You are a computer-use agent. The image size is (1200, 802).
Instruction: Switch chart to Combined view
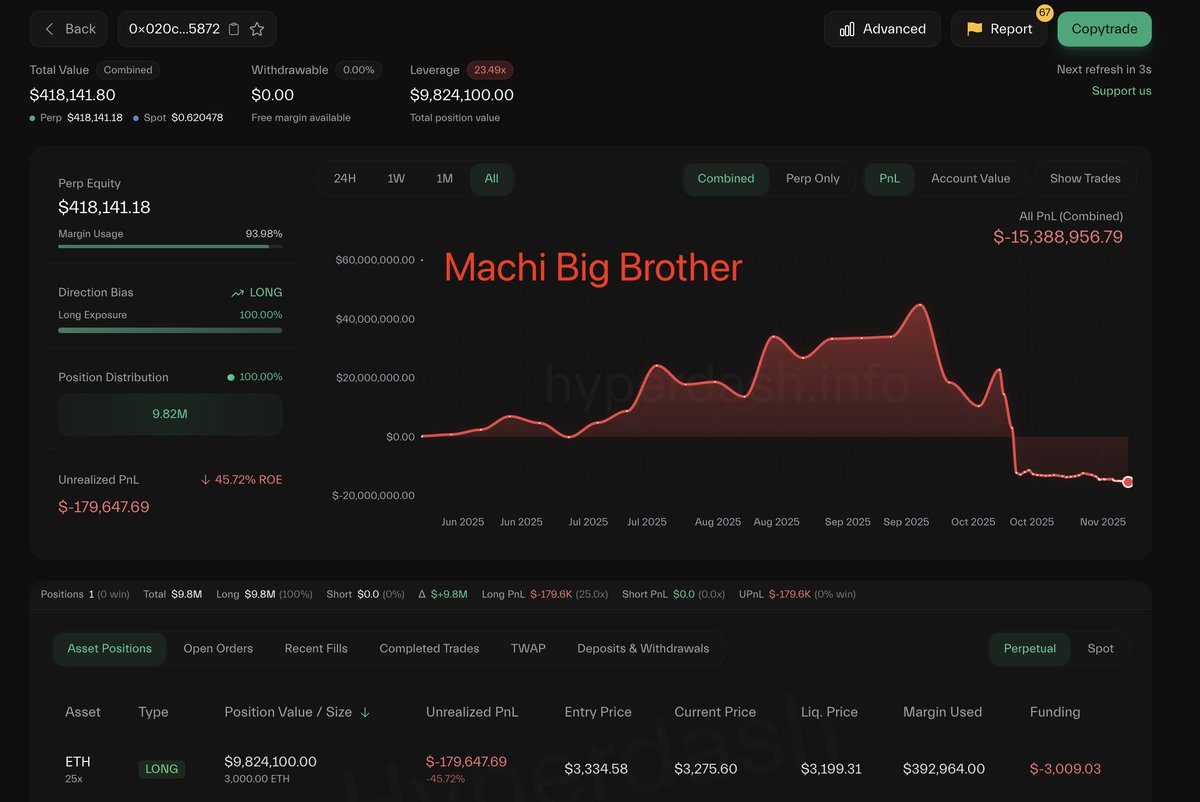click(726, 178)
